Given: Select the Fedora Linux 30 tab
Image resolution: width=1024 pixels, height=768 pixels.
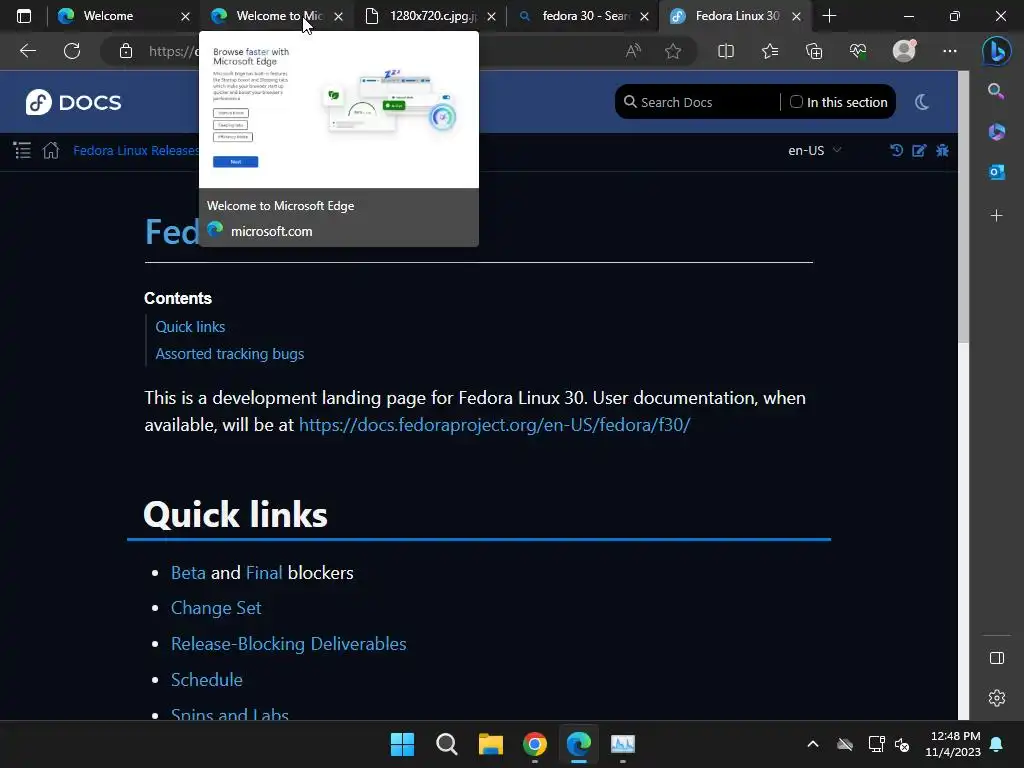Looking at the screenshot, I should [737, 16].
